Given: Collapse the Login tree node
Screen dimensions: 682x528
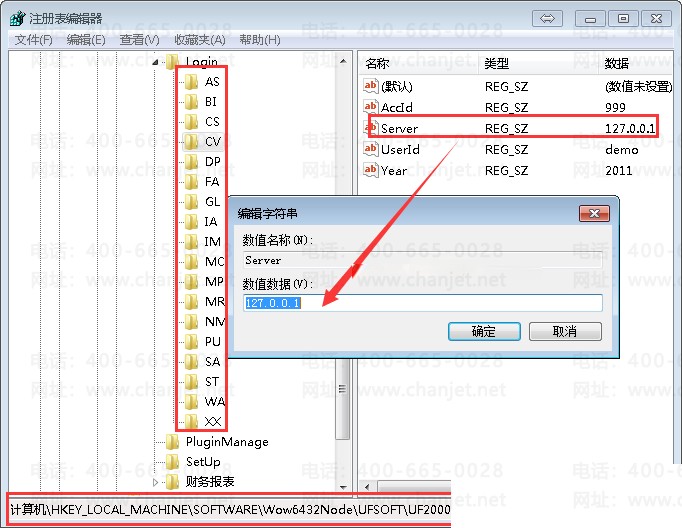Looking at the screenshot, I should tap(155, 62).
